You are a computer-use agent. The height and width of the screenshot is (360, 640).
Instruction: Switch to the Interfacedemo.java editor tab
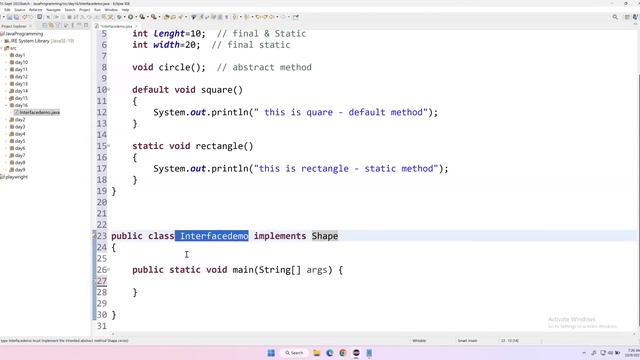pos(117,26)
